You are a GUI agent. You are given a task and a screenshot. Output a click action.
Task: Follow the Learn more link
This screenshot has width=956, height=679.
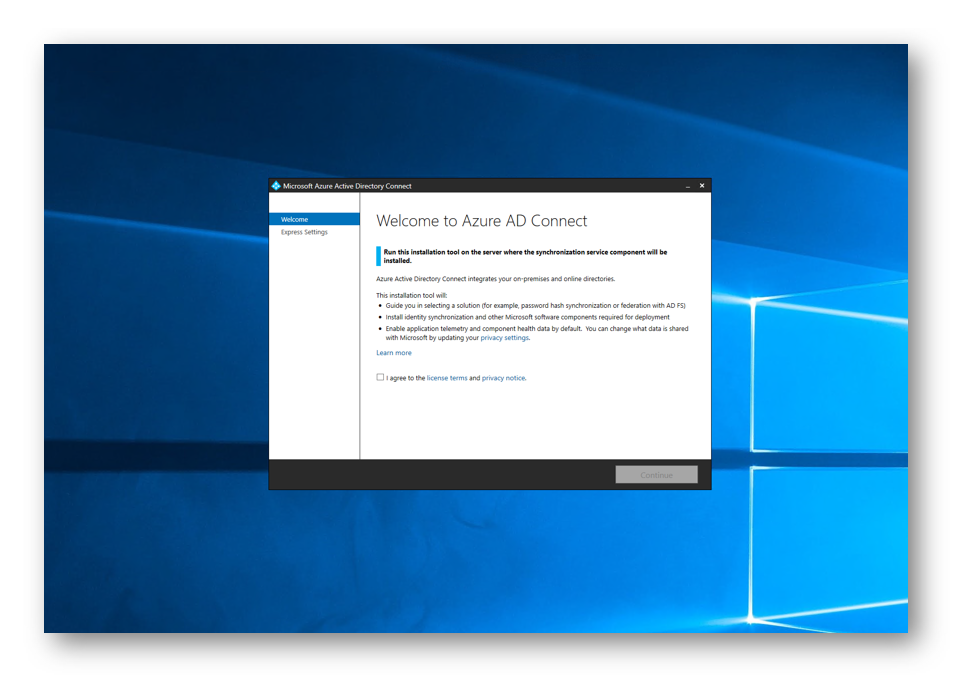(x=394, y=353)
